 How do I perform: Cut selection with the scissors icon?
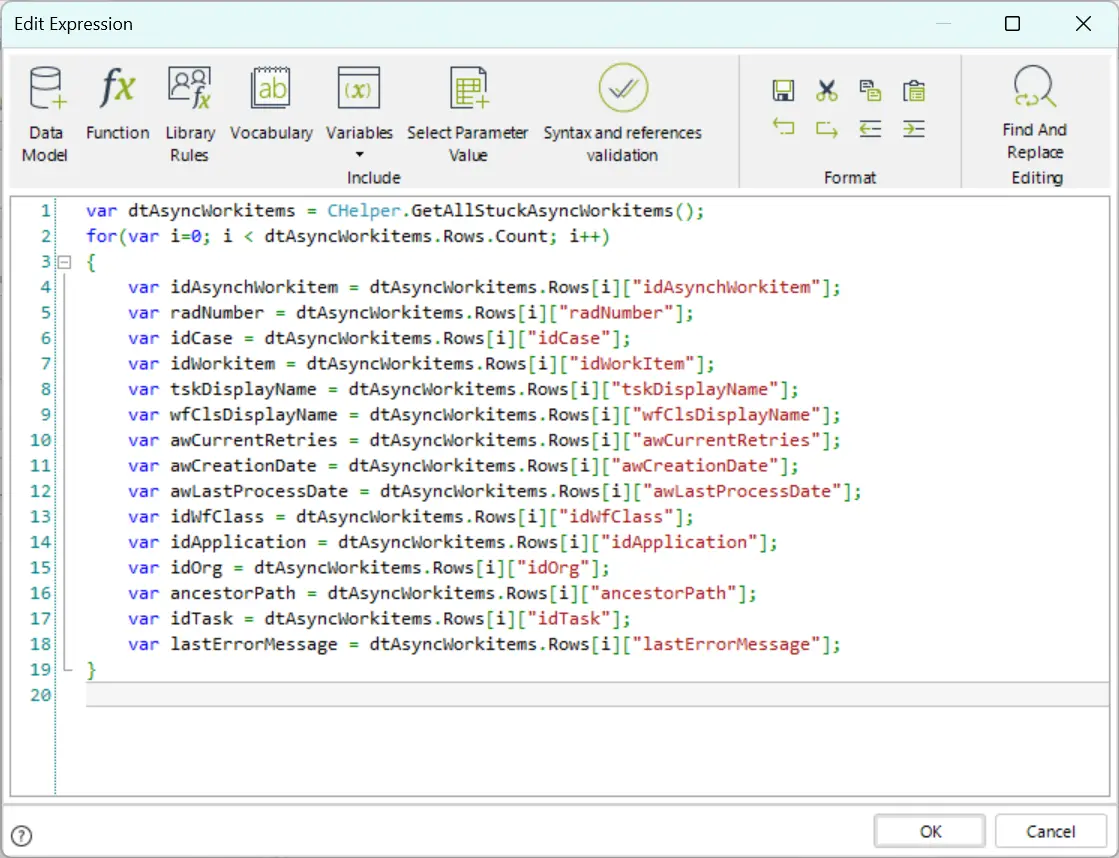coord(826,91)
